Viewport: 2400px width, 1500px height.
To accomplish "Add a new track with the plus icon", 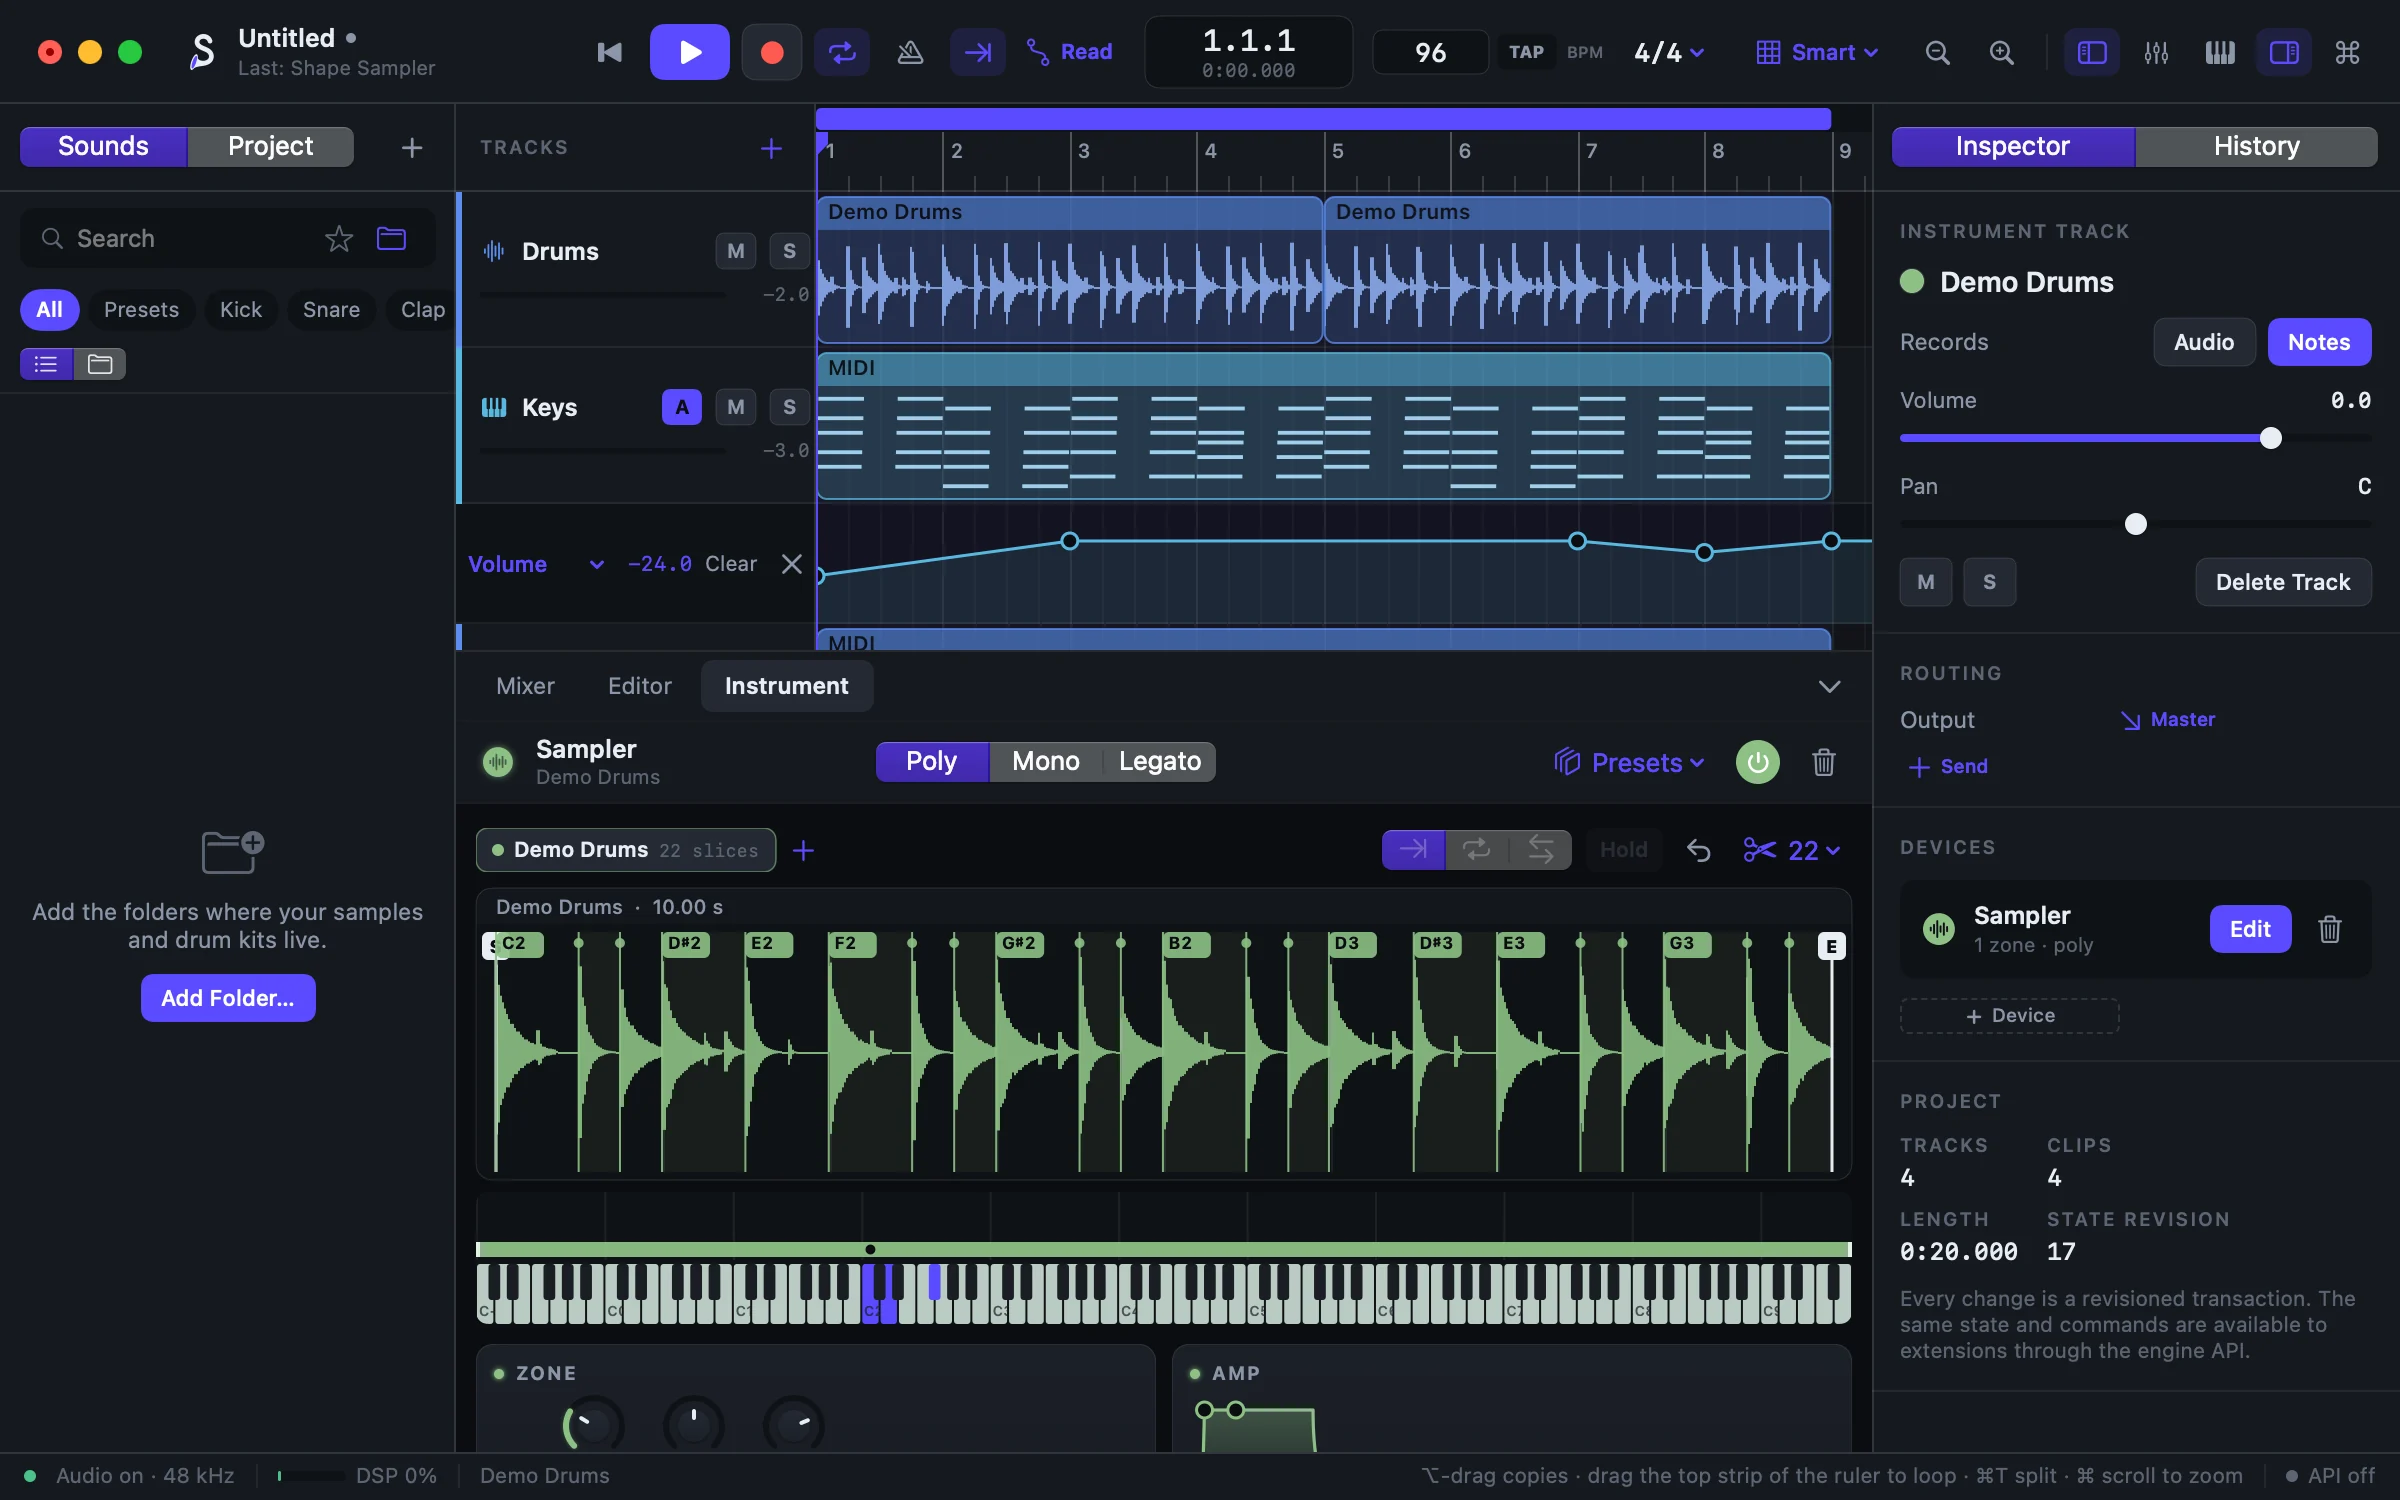I will point(771,148).
